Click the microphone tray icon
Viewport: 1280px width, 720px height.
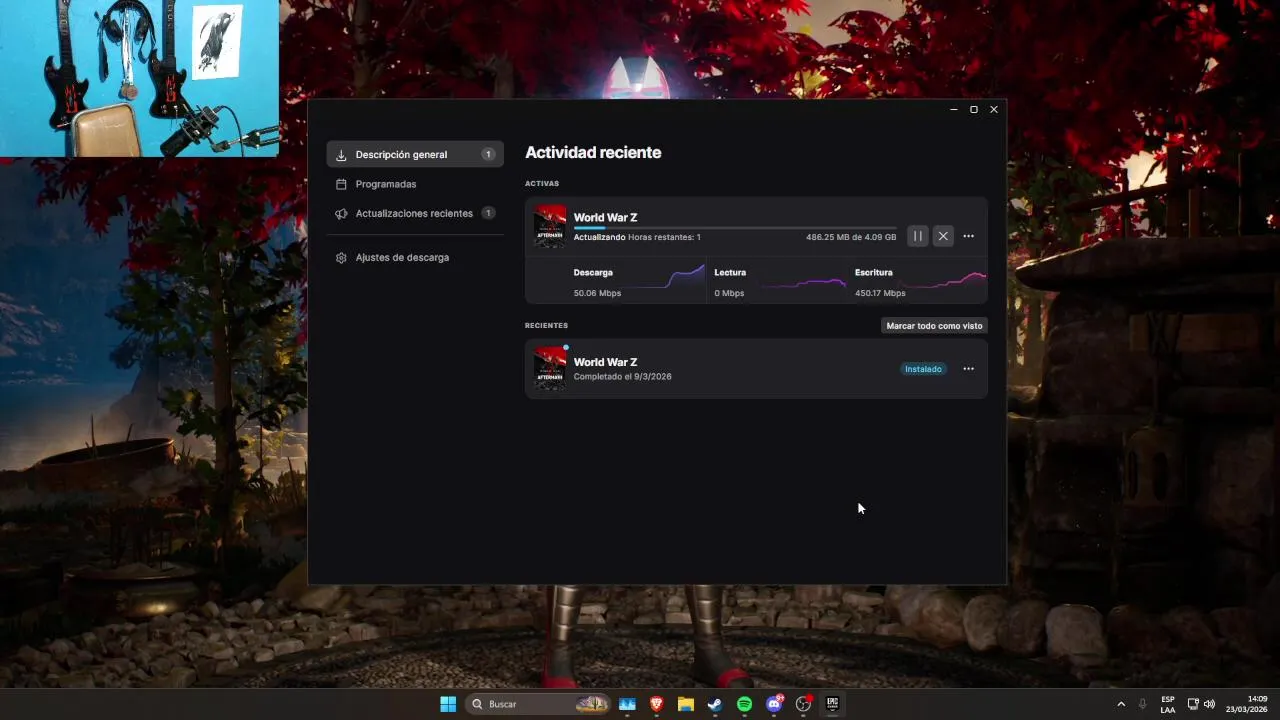click(x=1143, y=704)
